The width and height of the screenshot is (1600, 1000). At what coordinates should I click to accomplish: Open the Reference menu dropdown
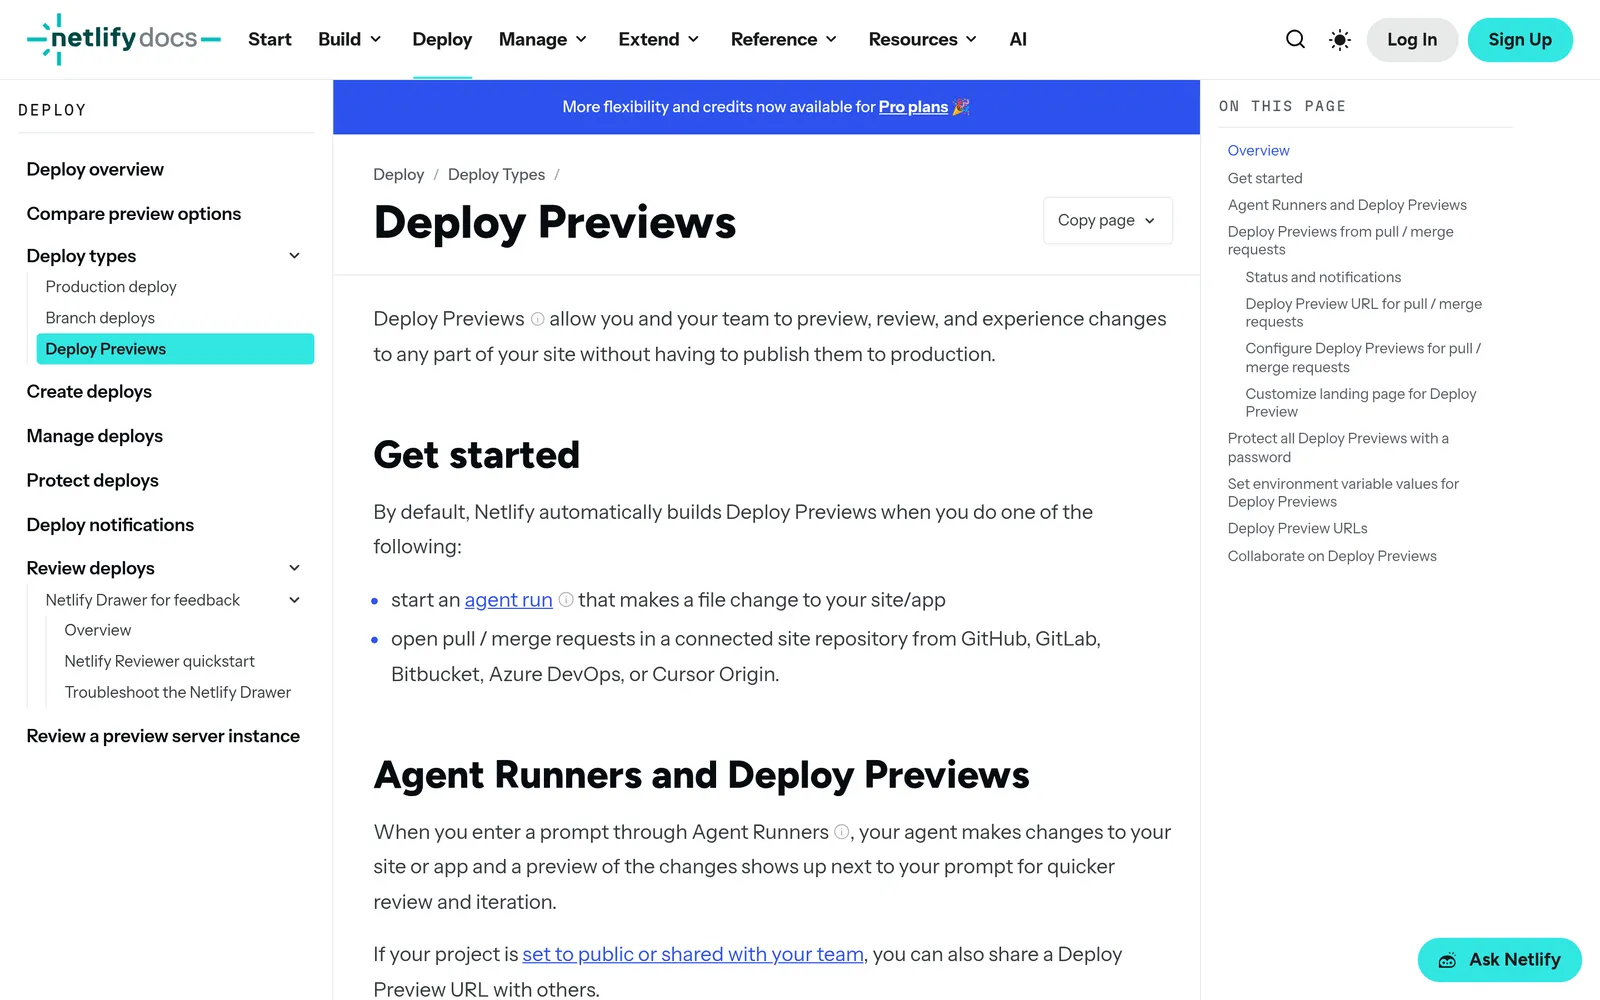(784, 39)
